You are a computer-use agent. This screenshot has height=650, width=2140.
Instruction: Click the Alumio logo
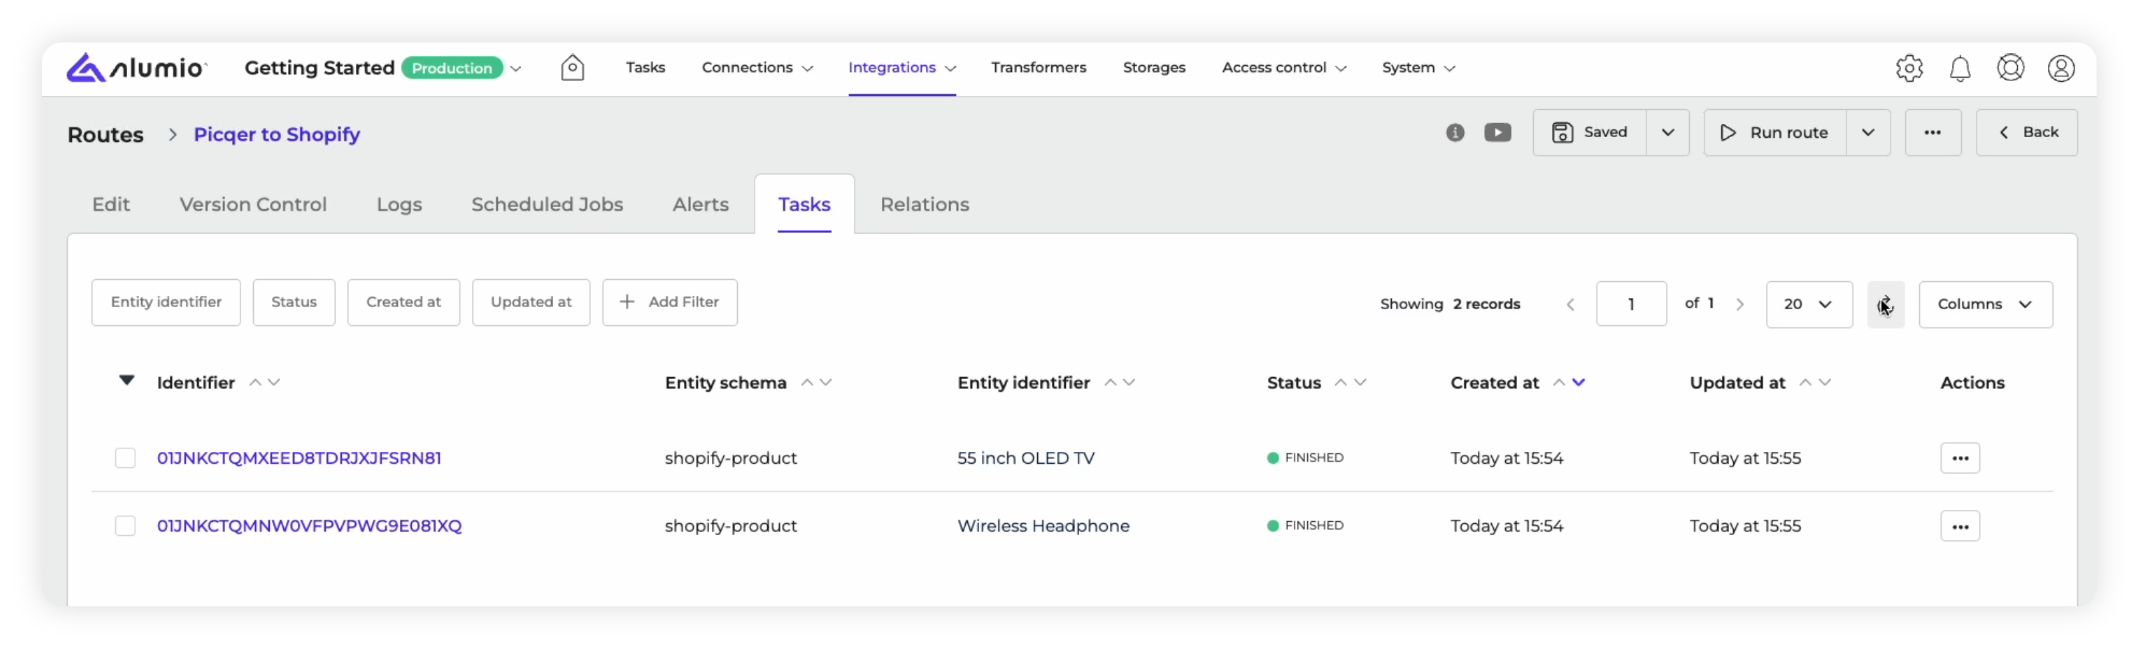137,68
